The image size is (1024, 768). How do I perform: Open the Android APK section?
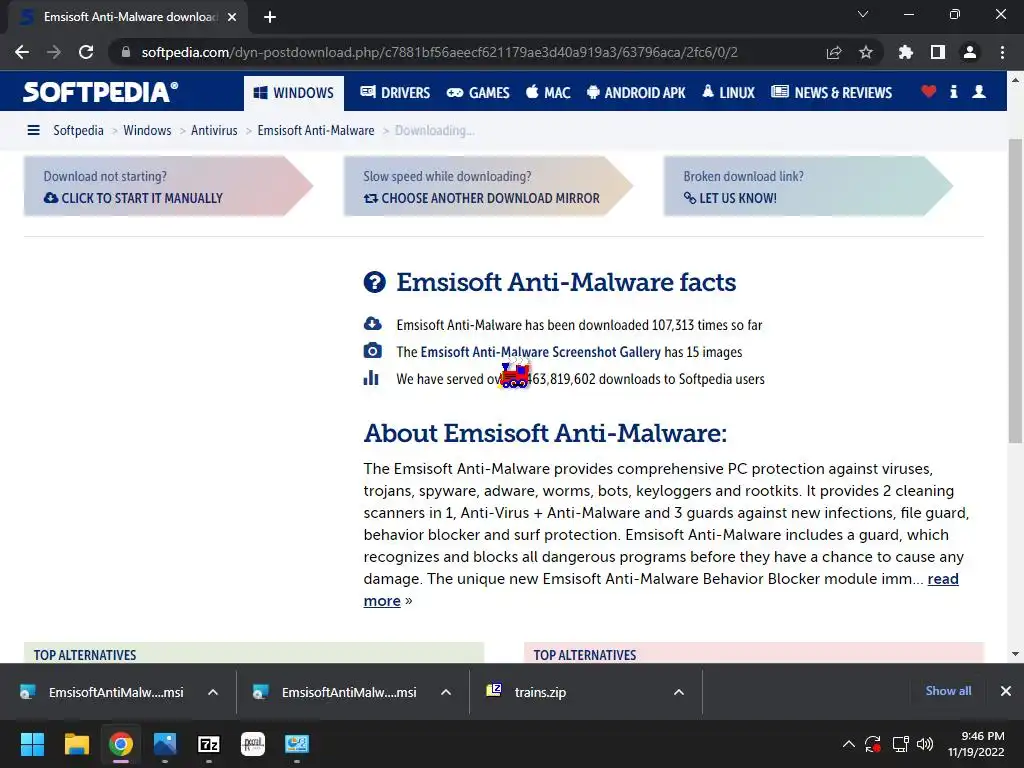pos(636,93)
